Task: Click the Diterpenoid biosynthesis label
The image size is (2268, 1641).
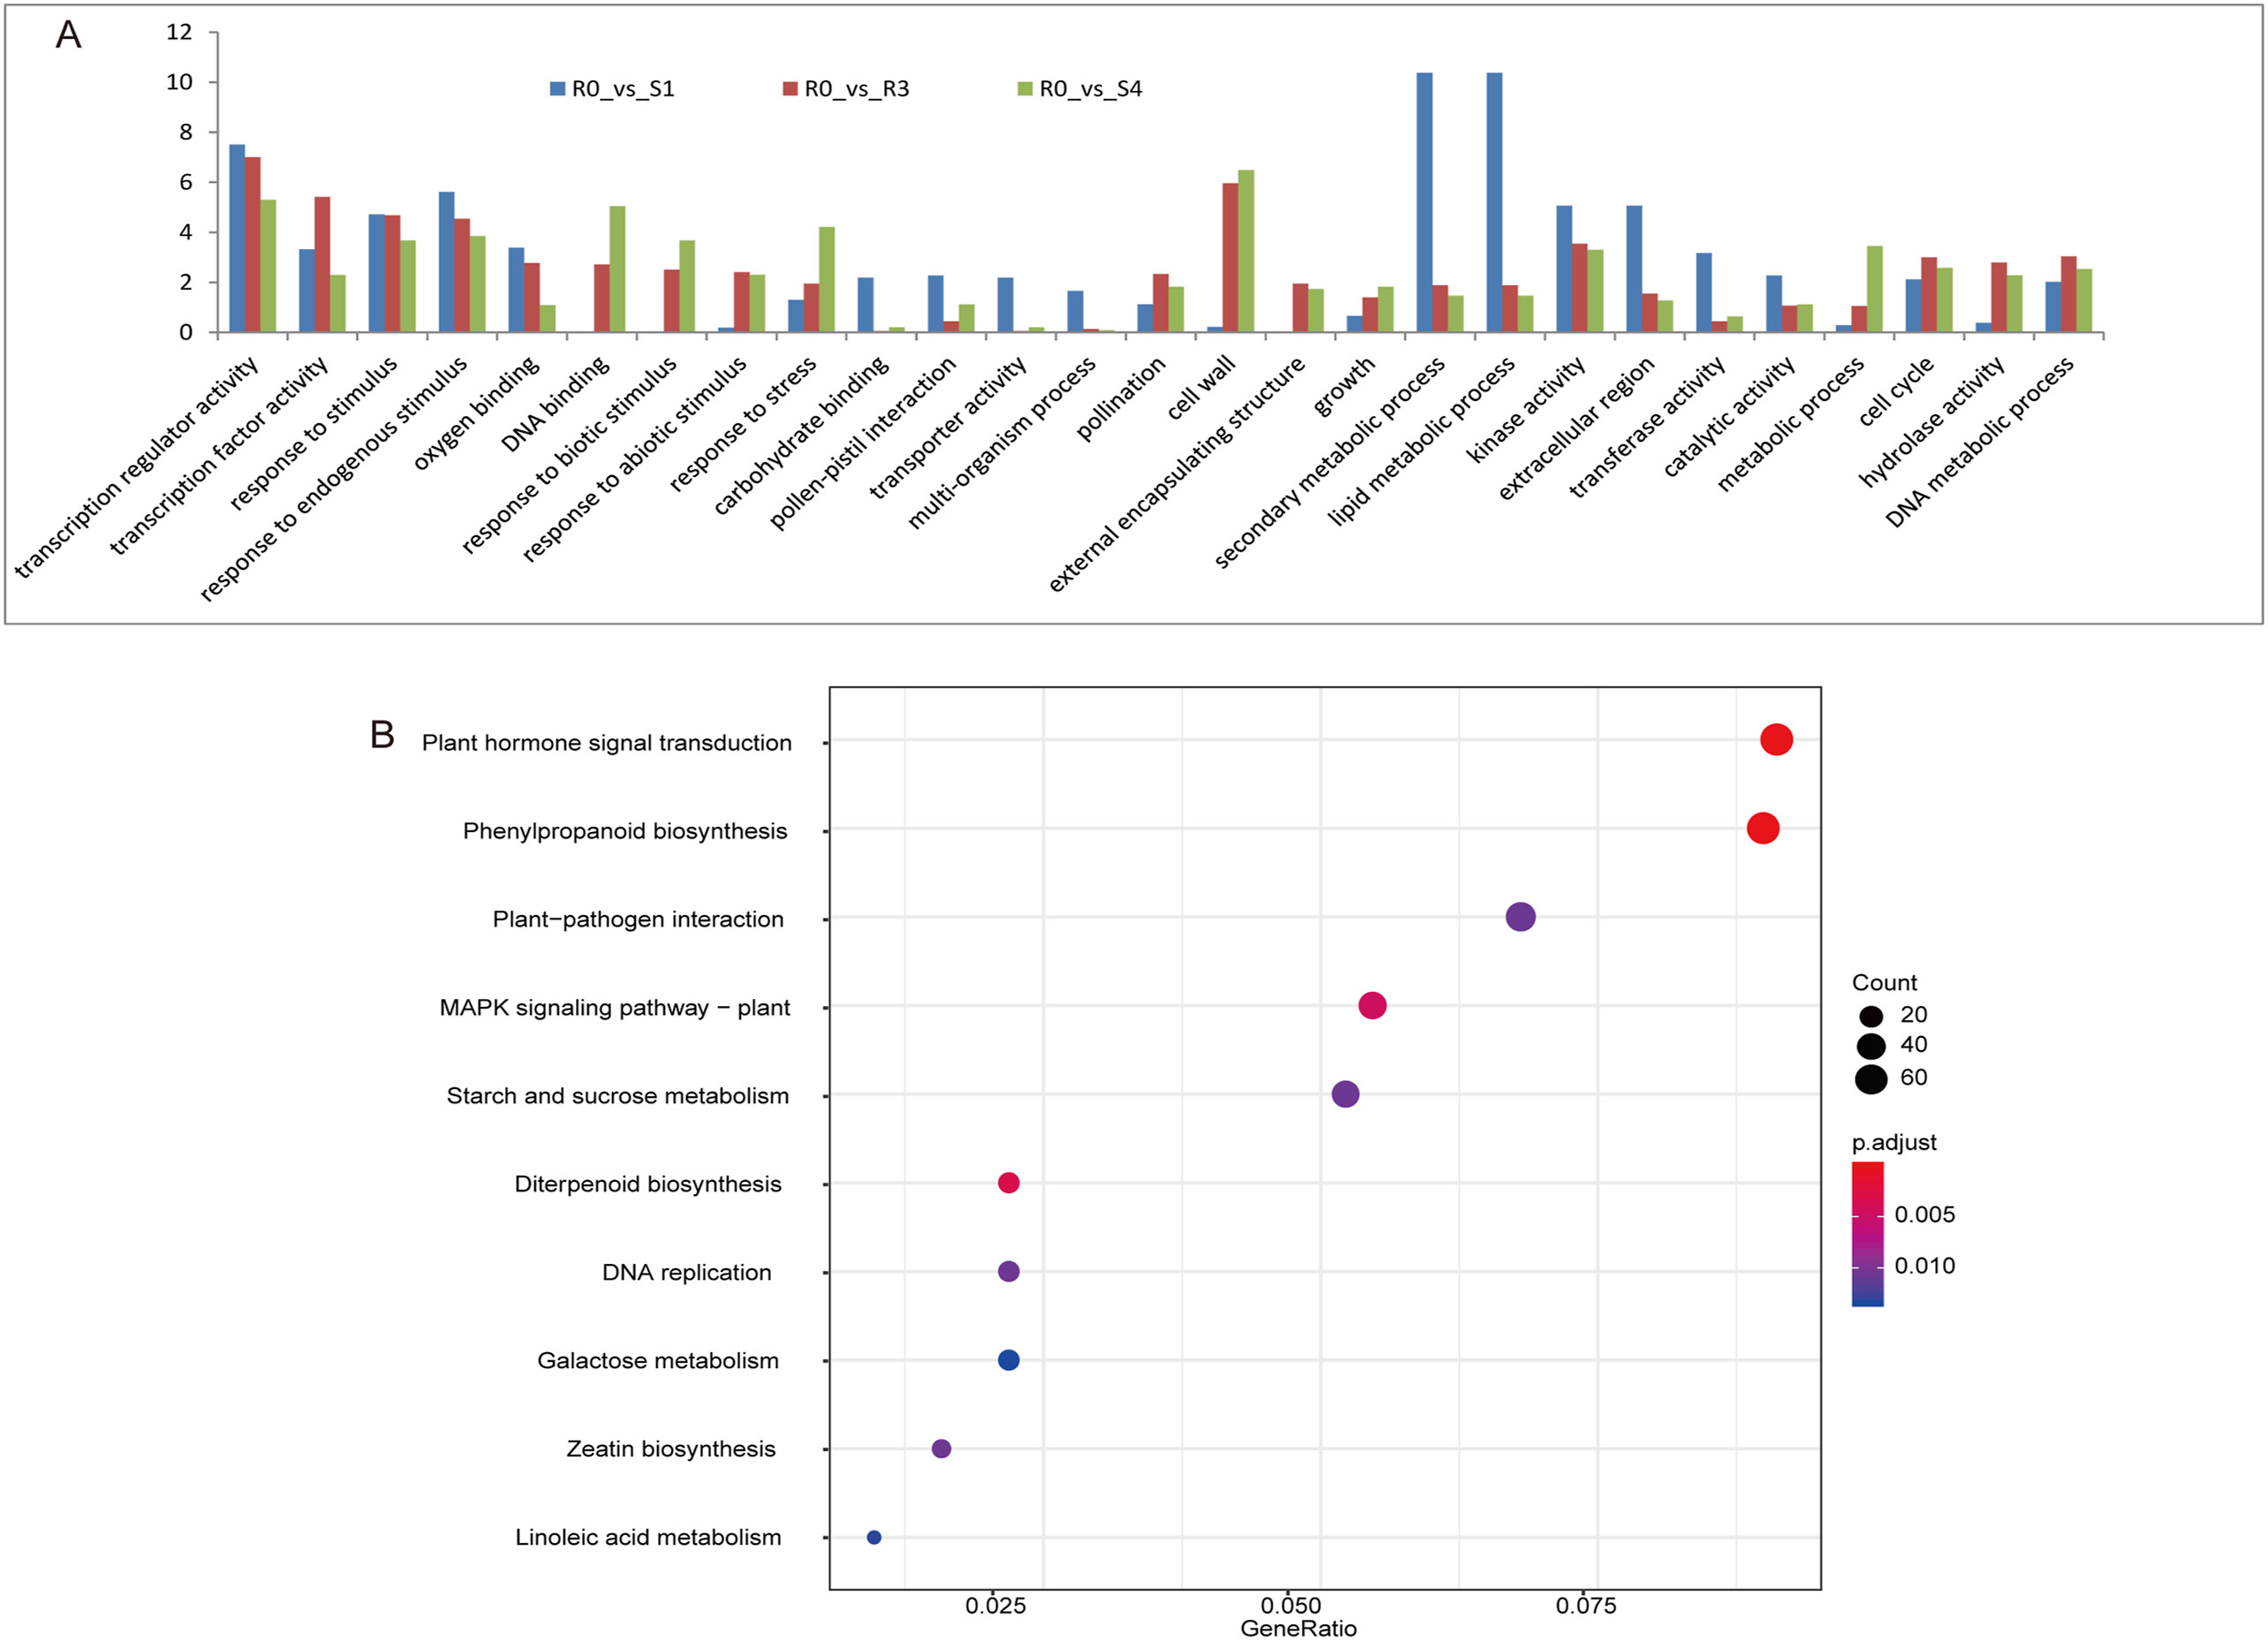Action: (x=647, y=1184)
